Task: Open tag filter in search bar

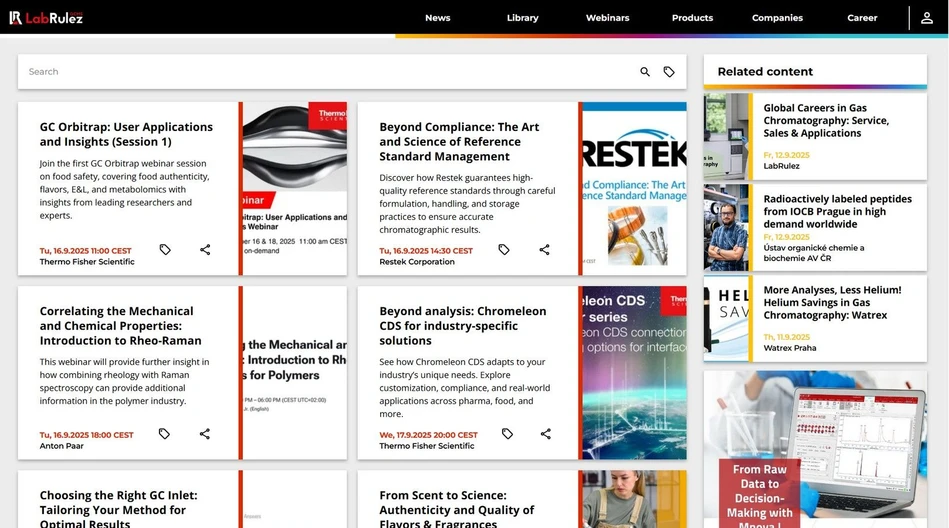Action: pos(669,72)
